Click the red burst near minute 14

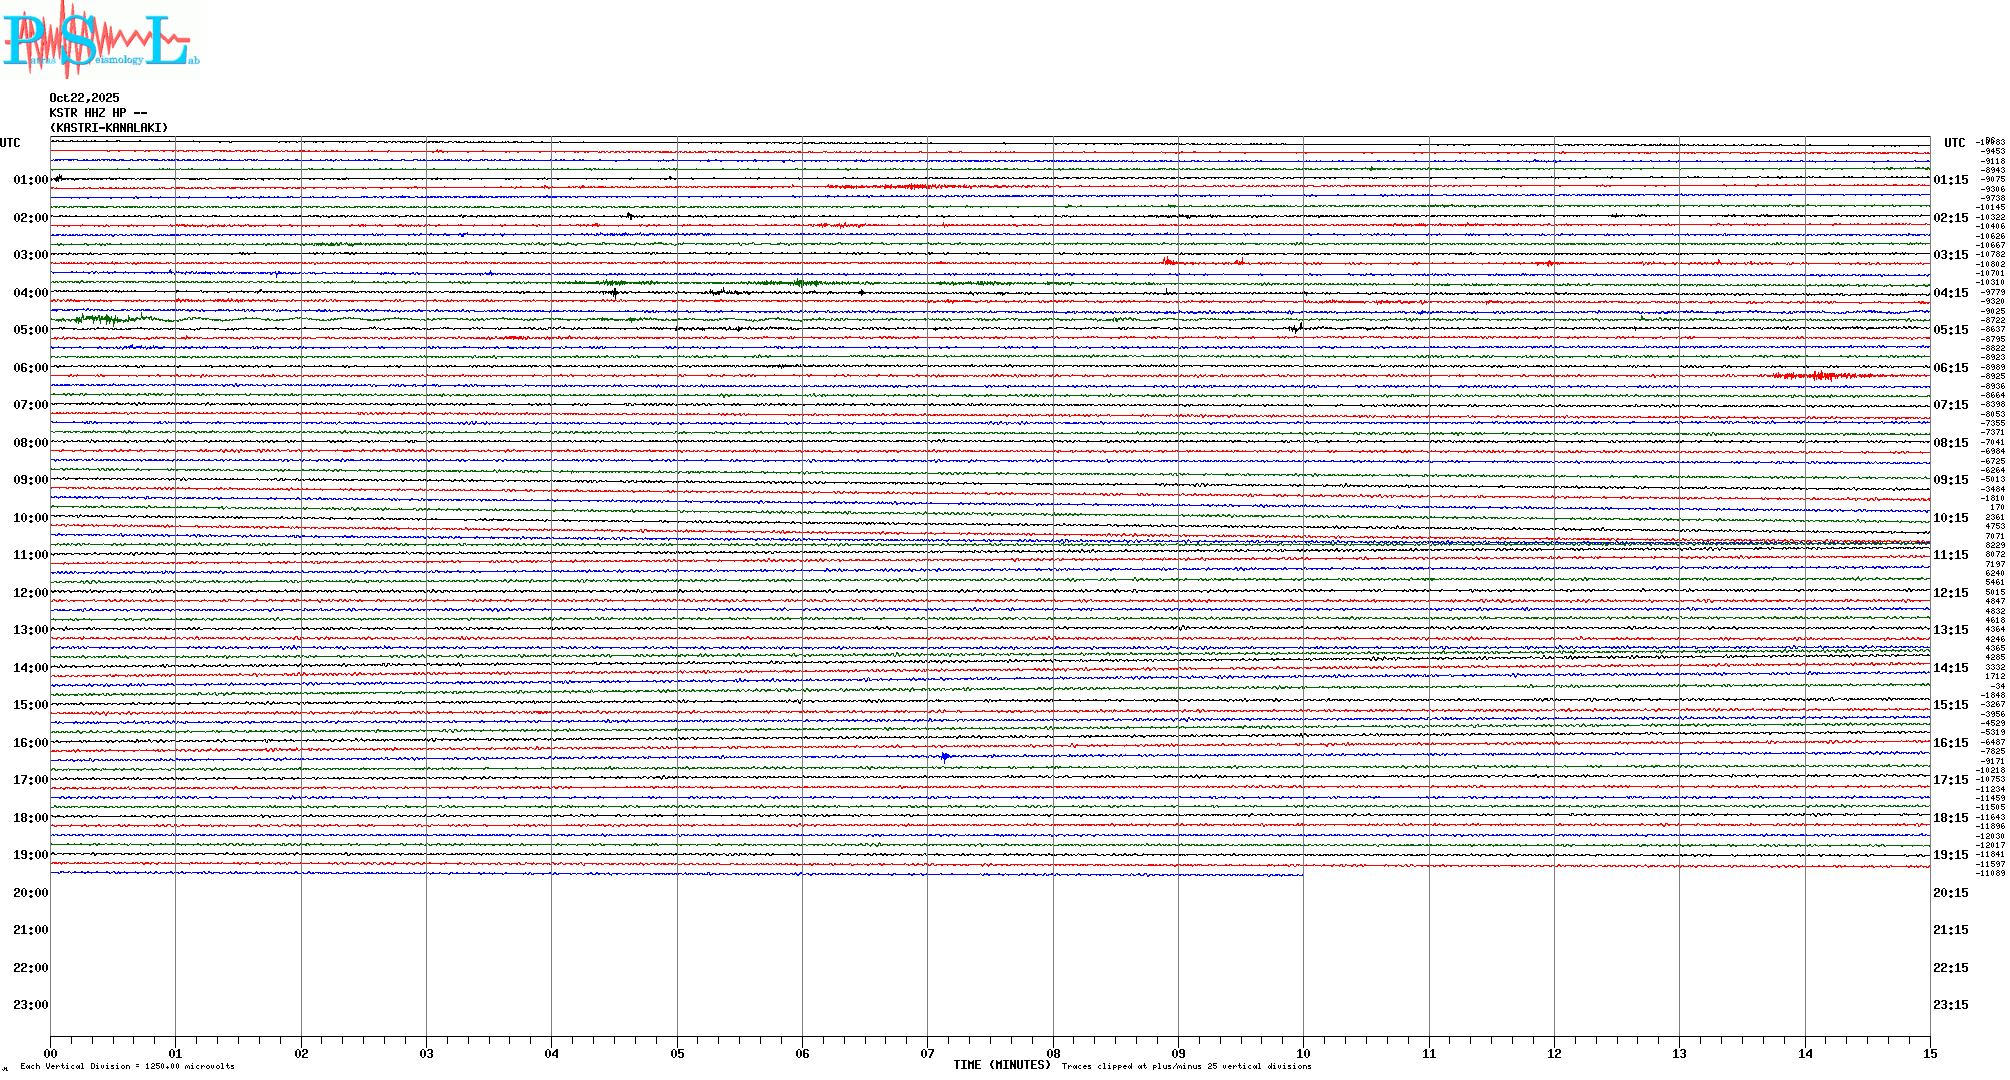[1822, 376]
